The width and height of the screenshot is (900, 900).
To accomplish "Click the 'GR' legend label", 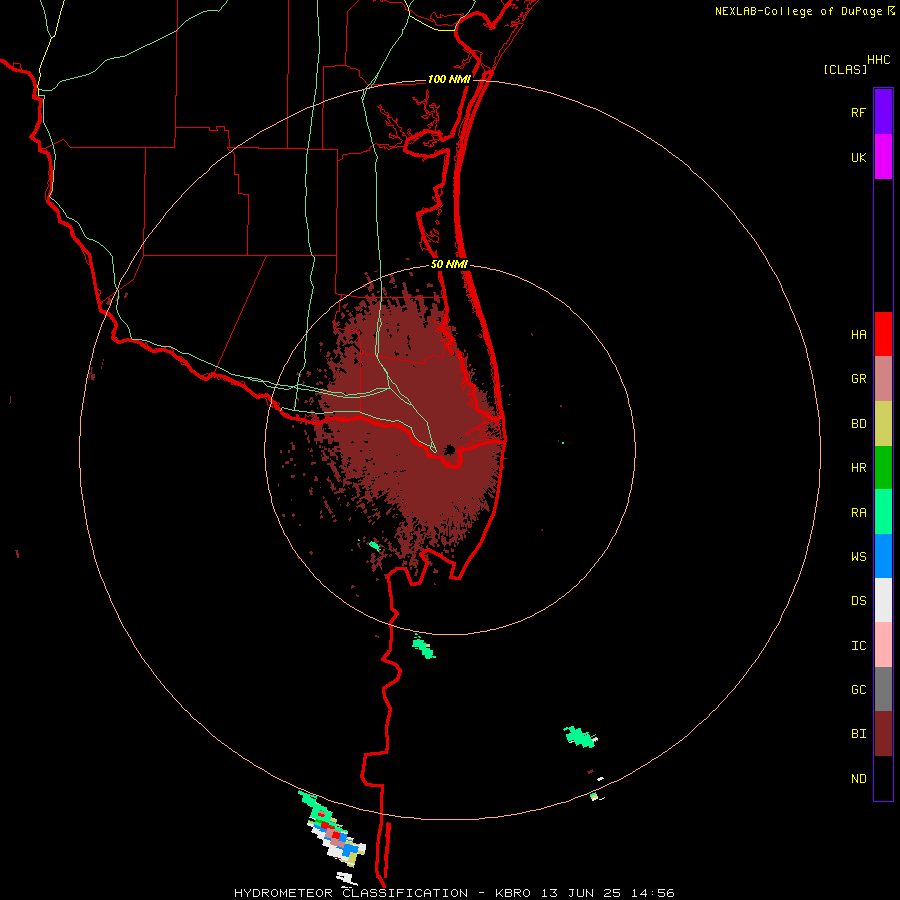I will click(x=858, y=379).
